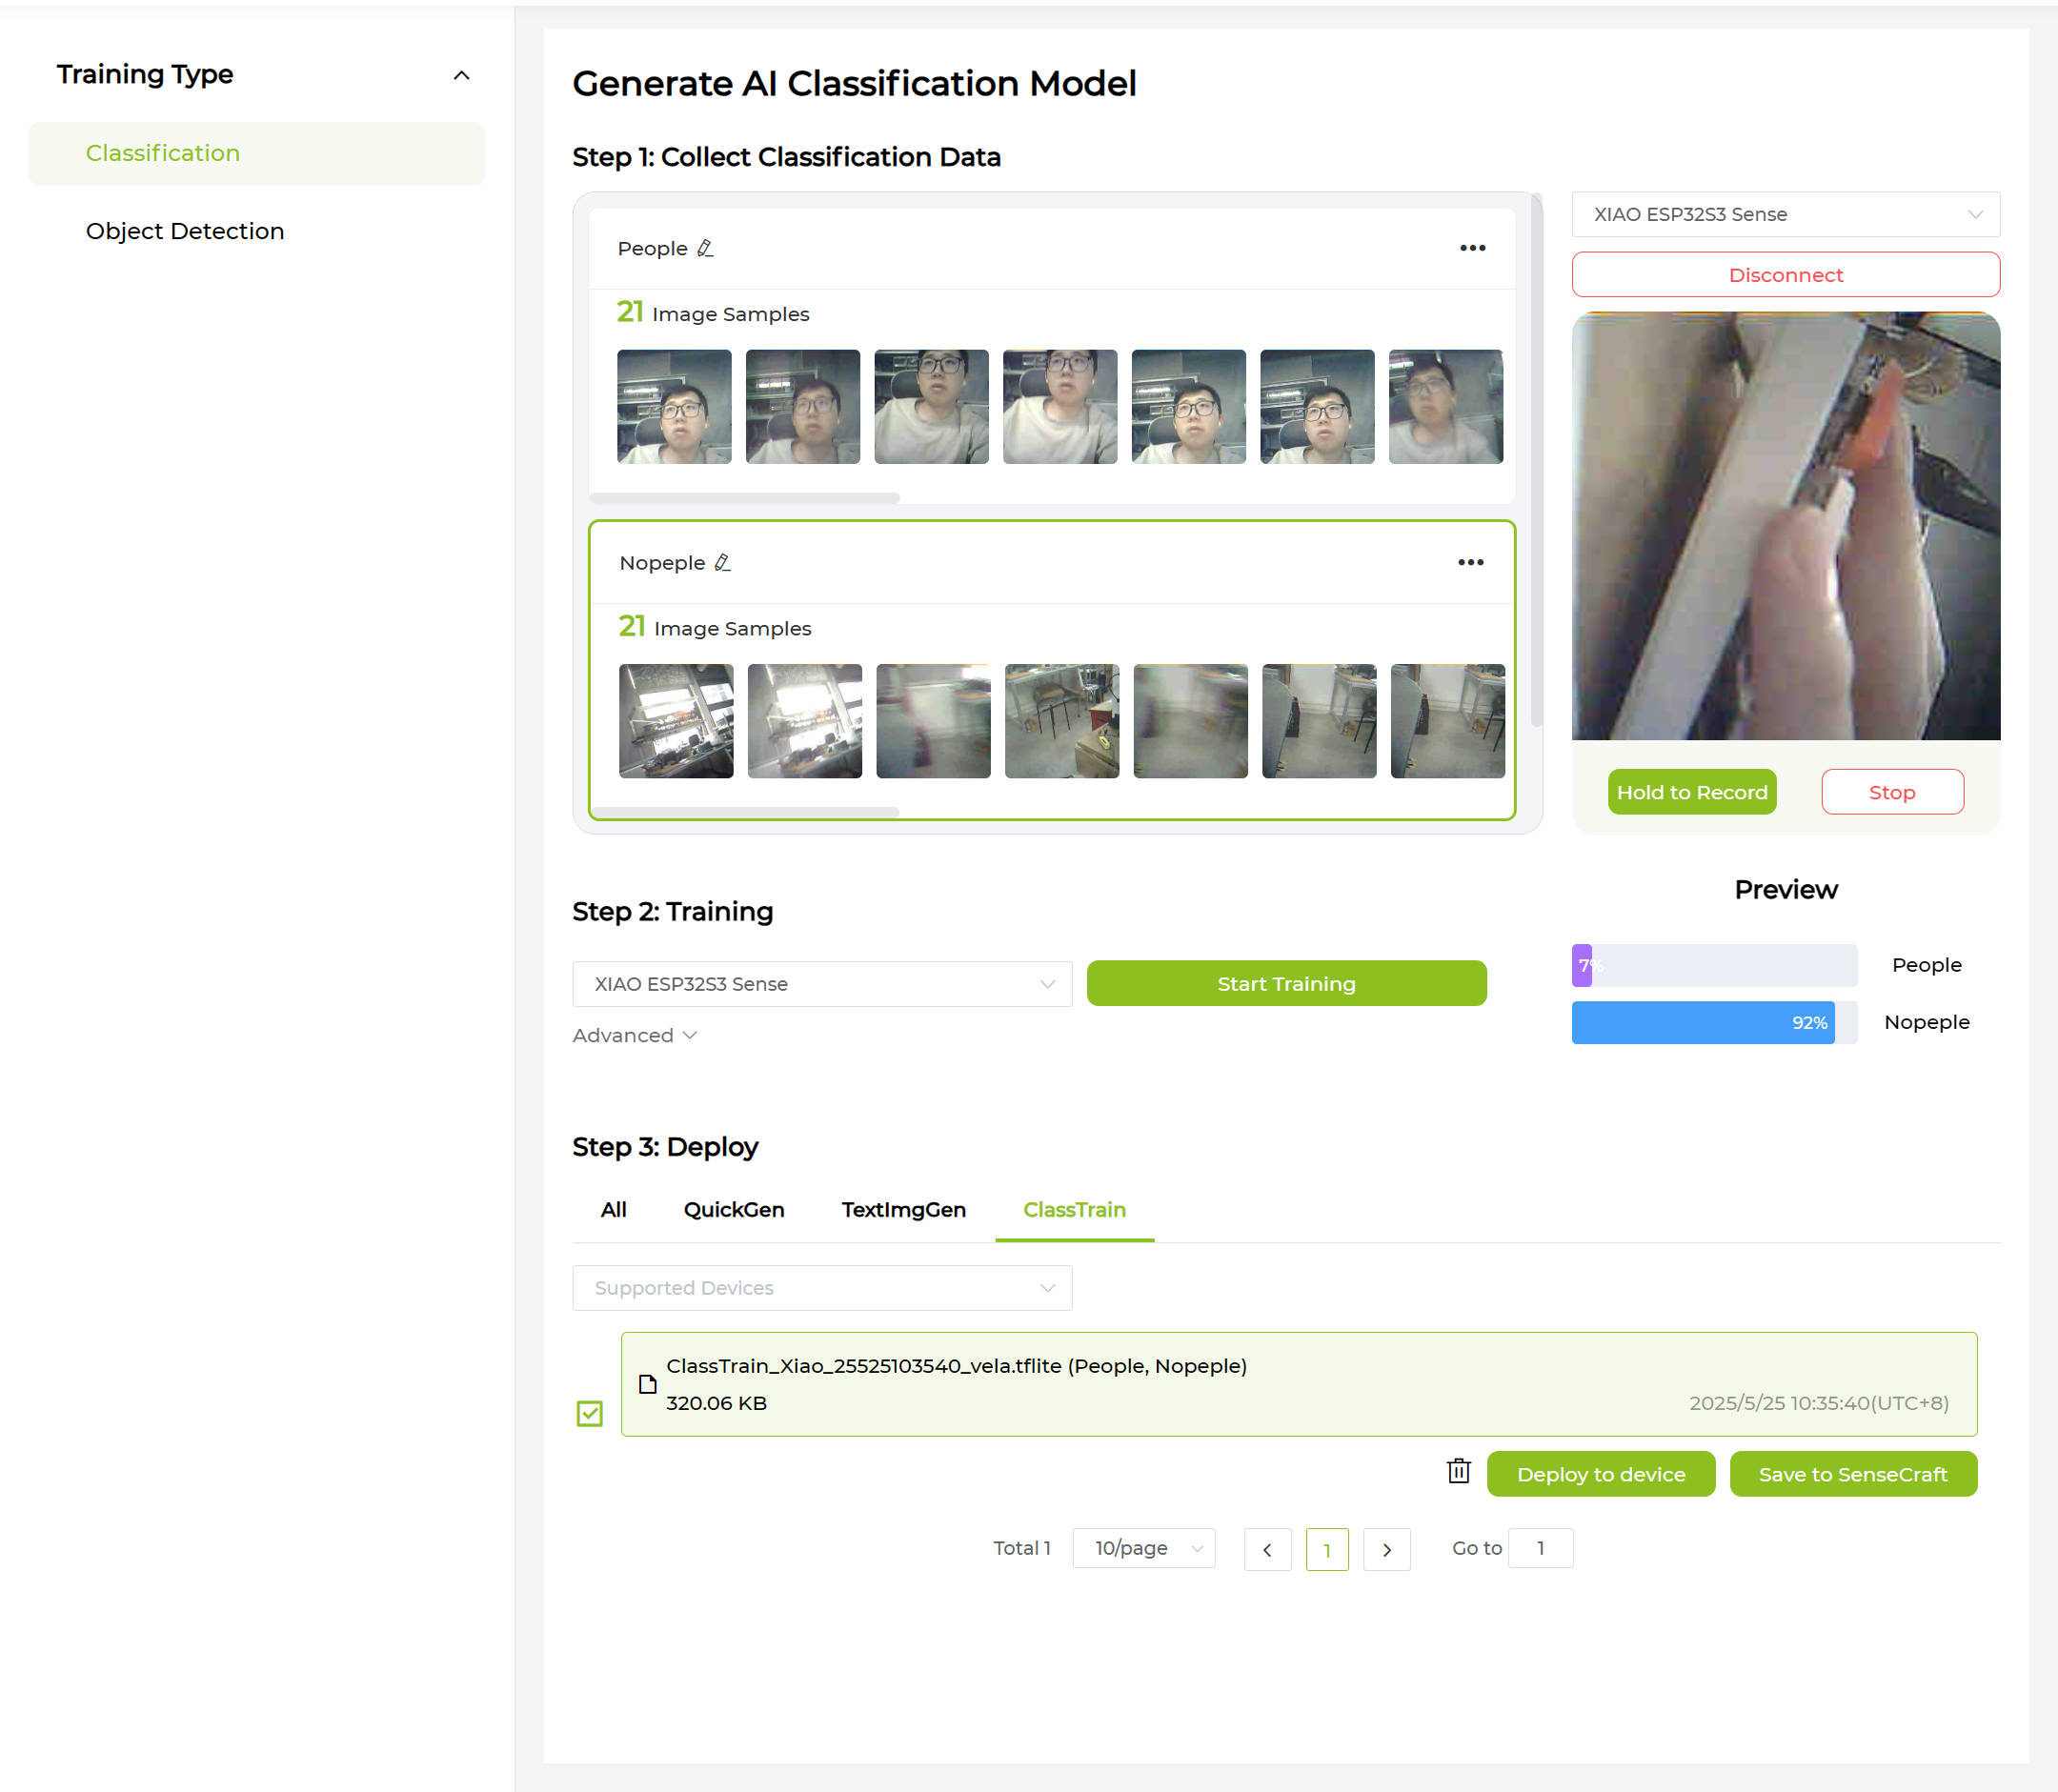Edit the People class name pencil icon

[705, 248]
